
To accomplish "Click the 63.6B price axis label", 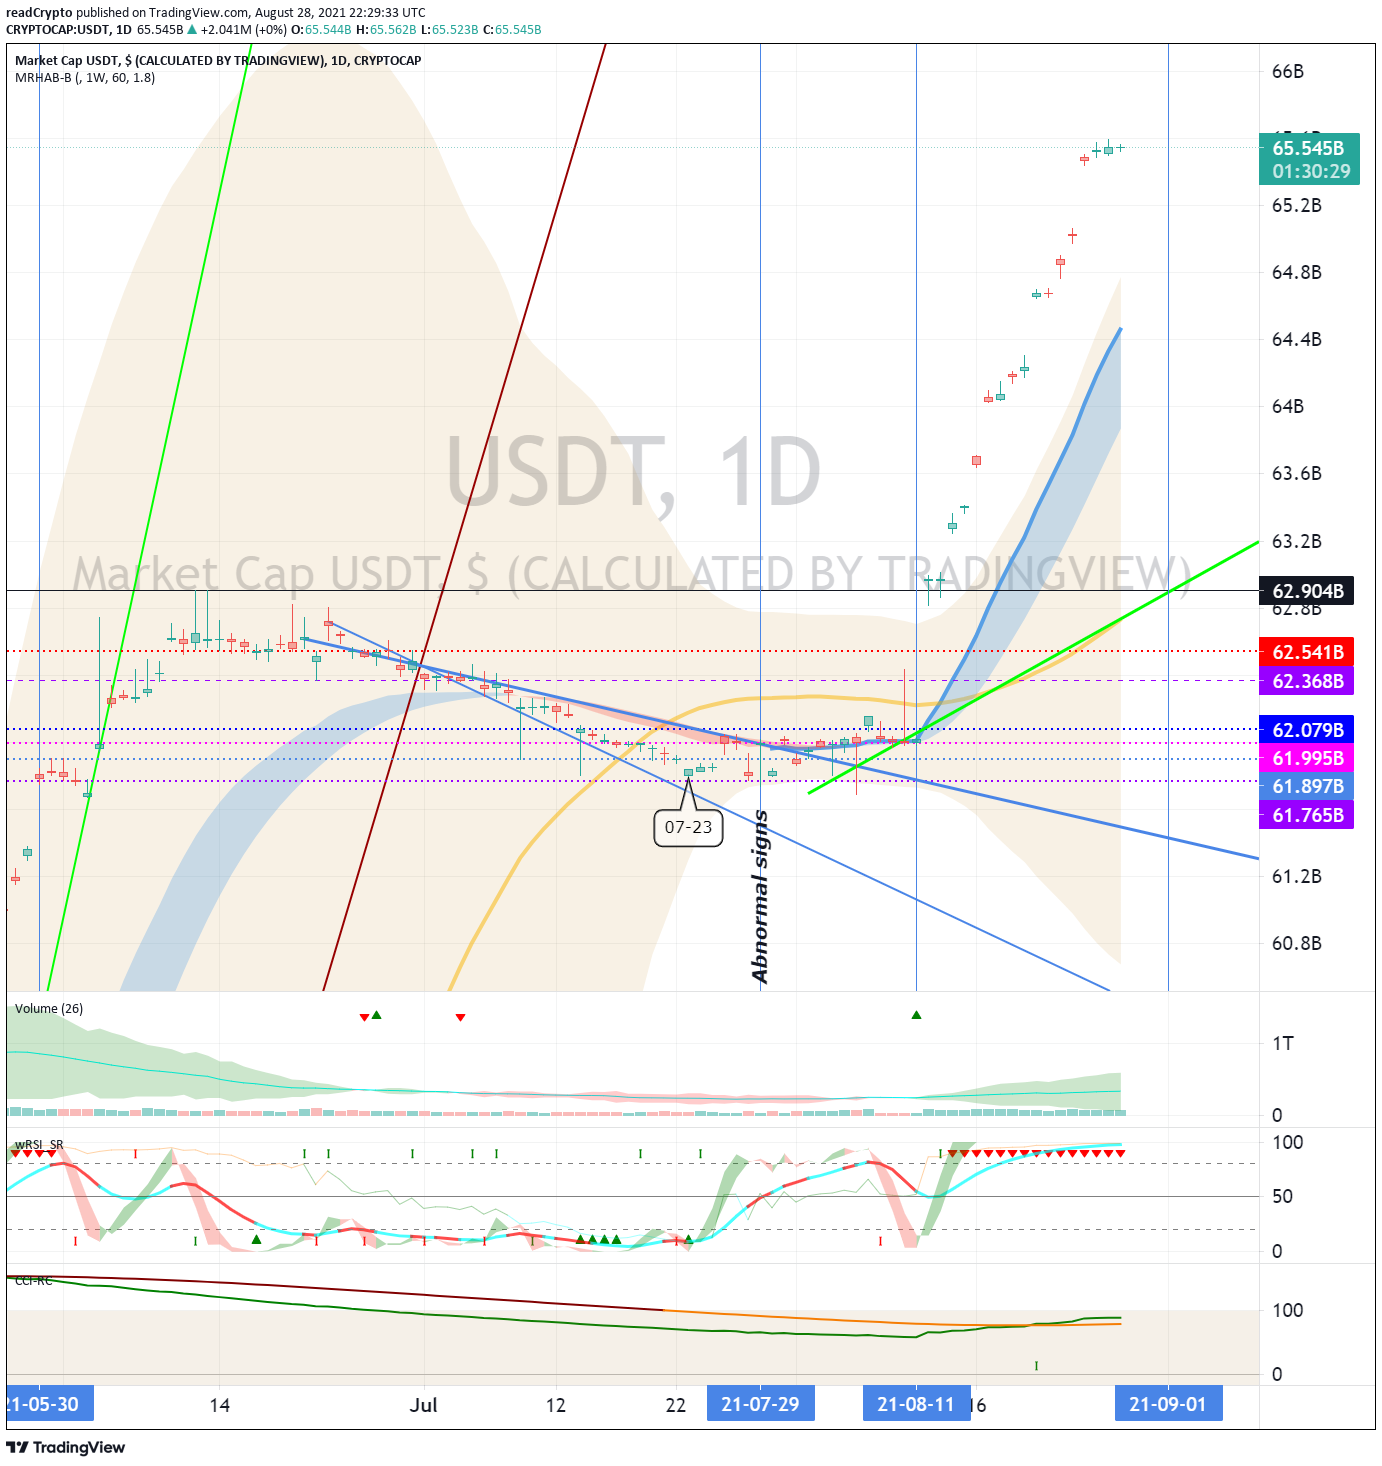I will click(x=1296, y=473).
